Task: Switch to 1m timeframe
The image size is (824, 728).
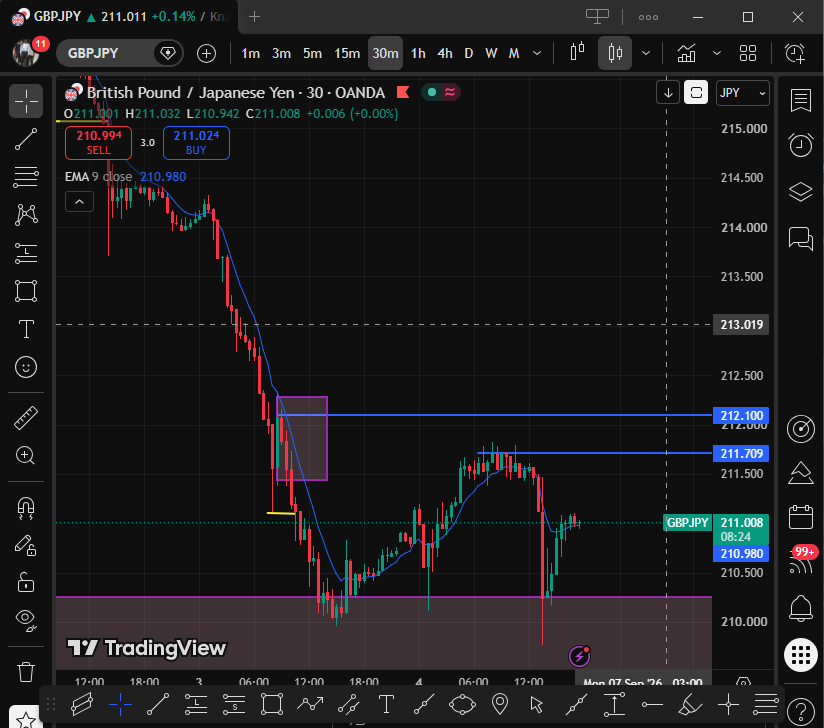Action: (x=250, y=53)
